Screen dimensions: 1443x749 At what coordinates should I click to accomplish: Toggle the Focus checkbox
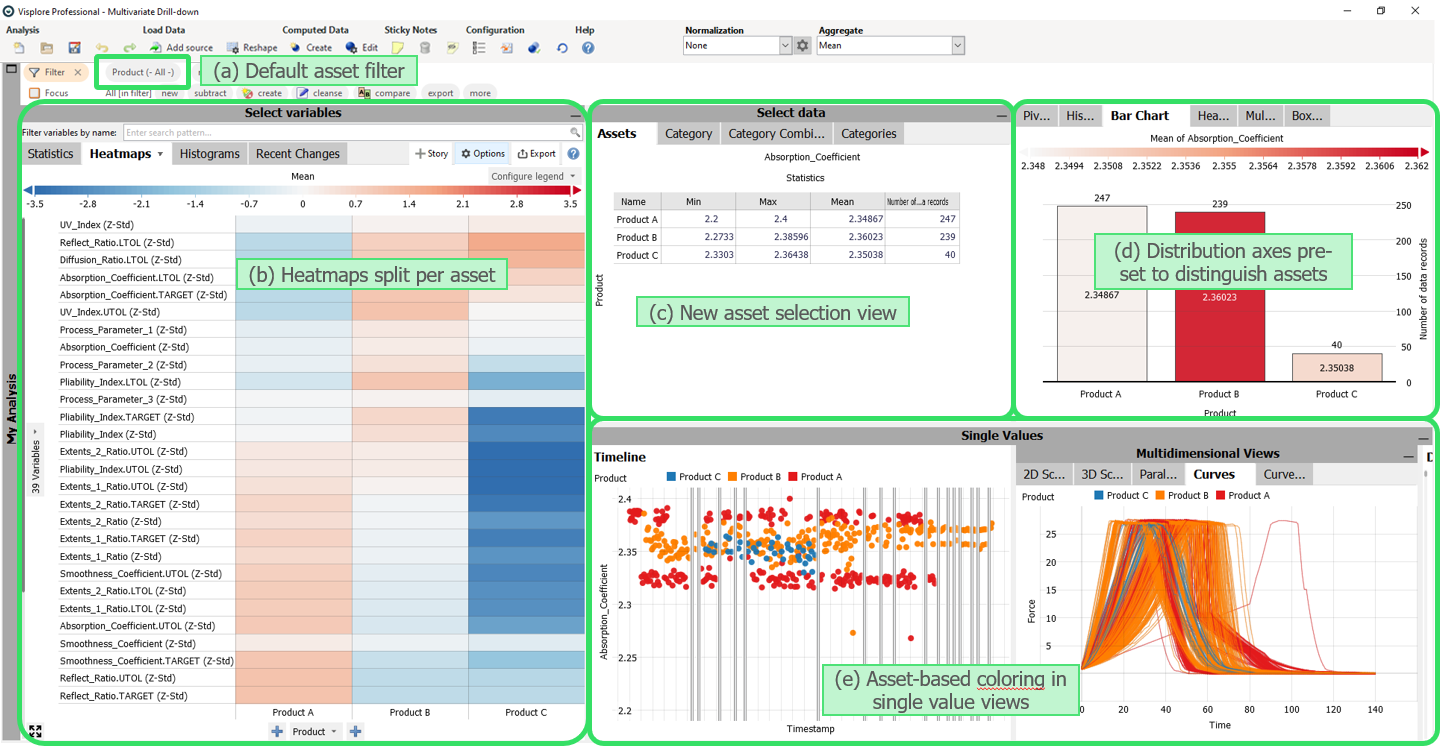[35, 93]
